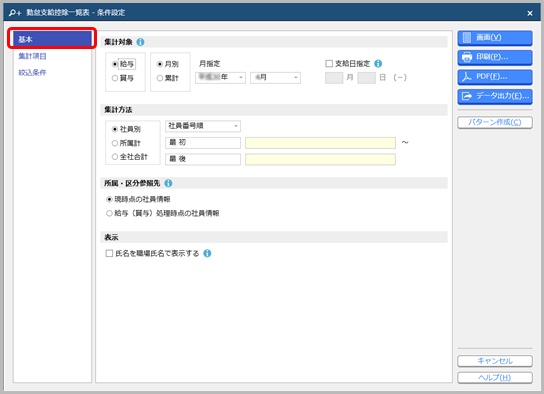Click the パターン作成(C) button
Viewport: 544px width, 394px height.
495,122
